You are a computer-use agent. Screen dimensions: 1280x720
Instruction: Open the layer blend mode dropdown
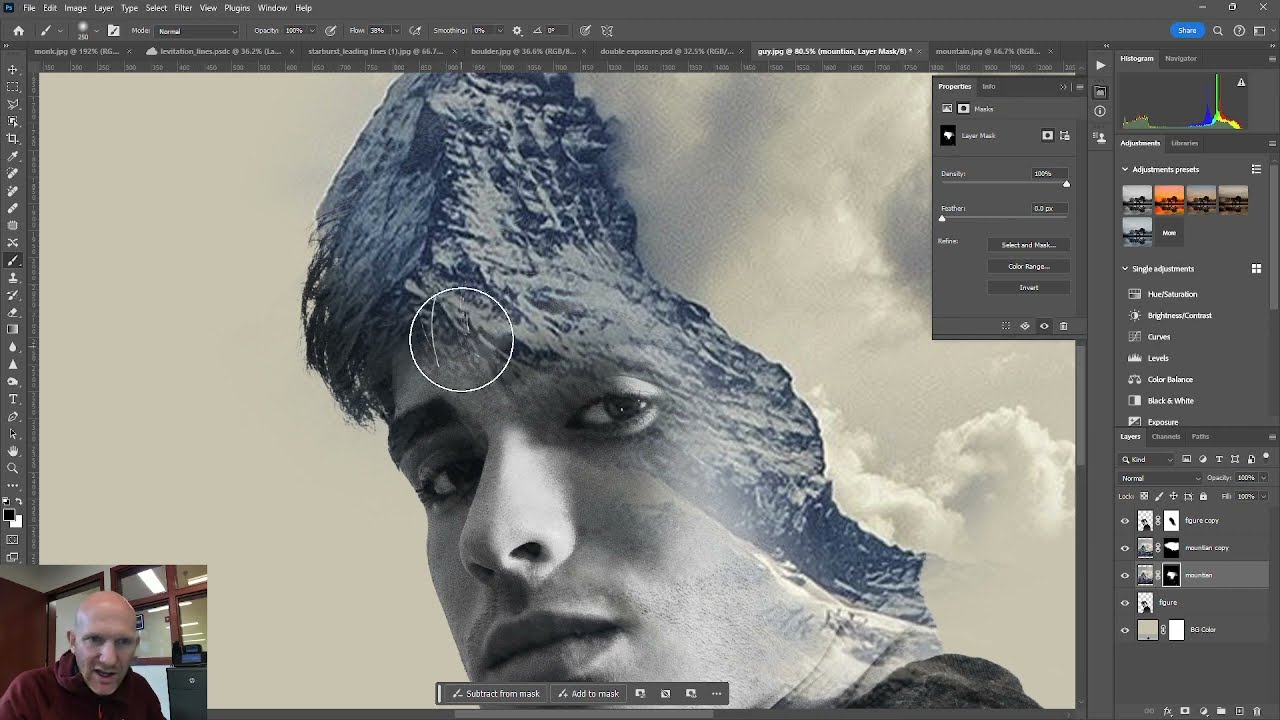click(x=1160, y=478)
